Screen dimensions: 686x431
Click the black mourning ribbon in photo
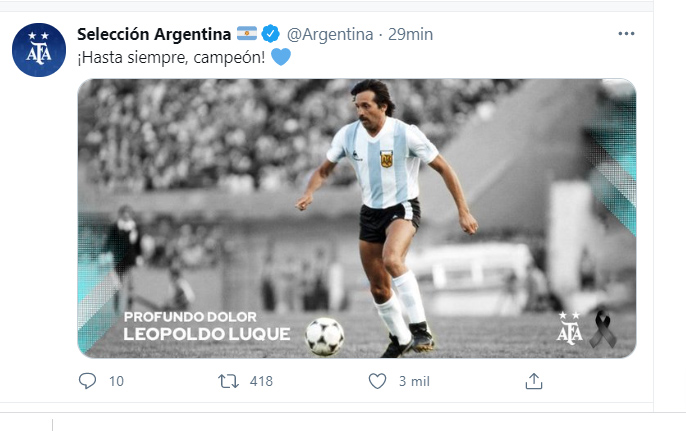click(x=603, y=329)
